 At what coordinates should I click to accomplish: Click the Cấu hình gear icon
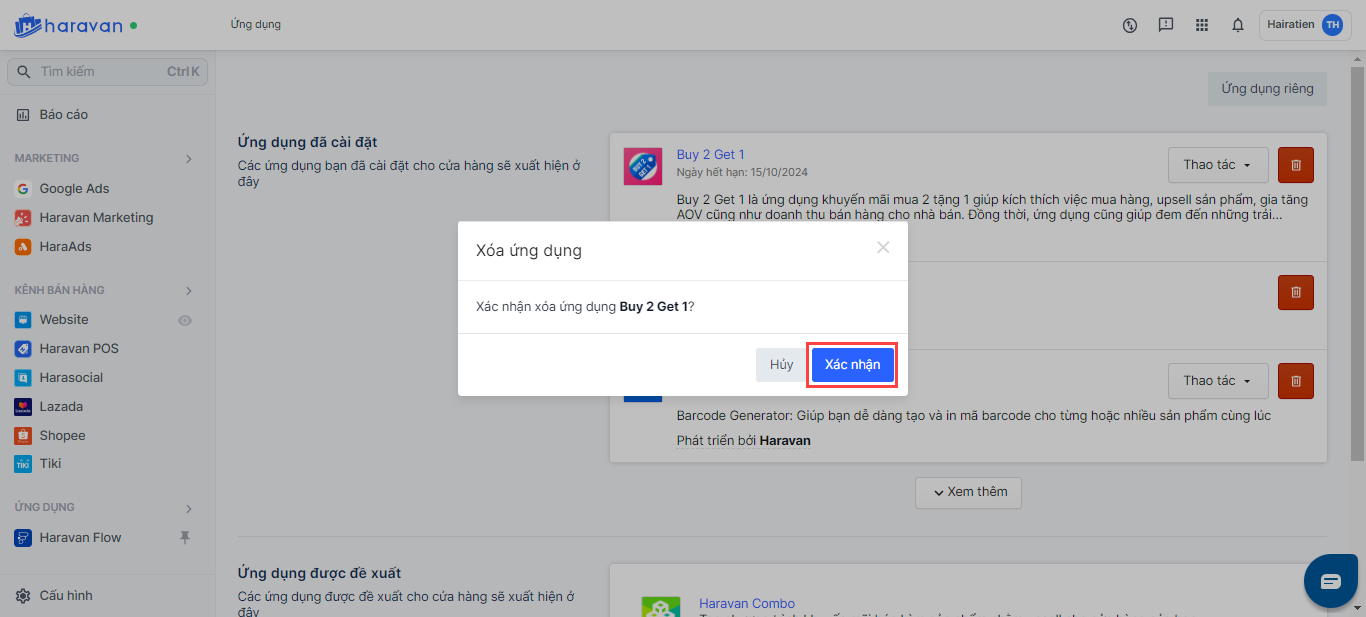pyautogui.click(x=22, y=596)
